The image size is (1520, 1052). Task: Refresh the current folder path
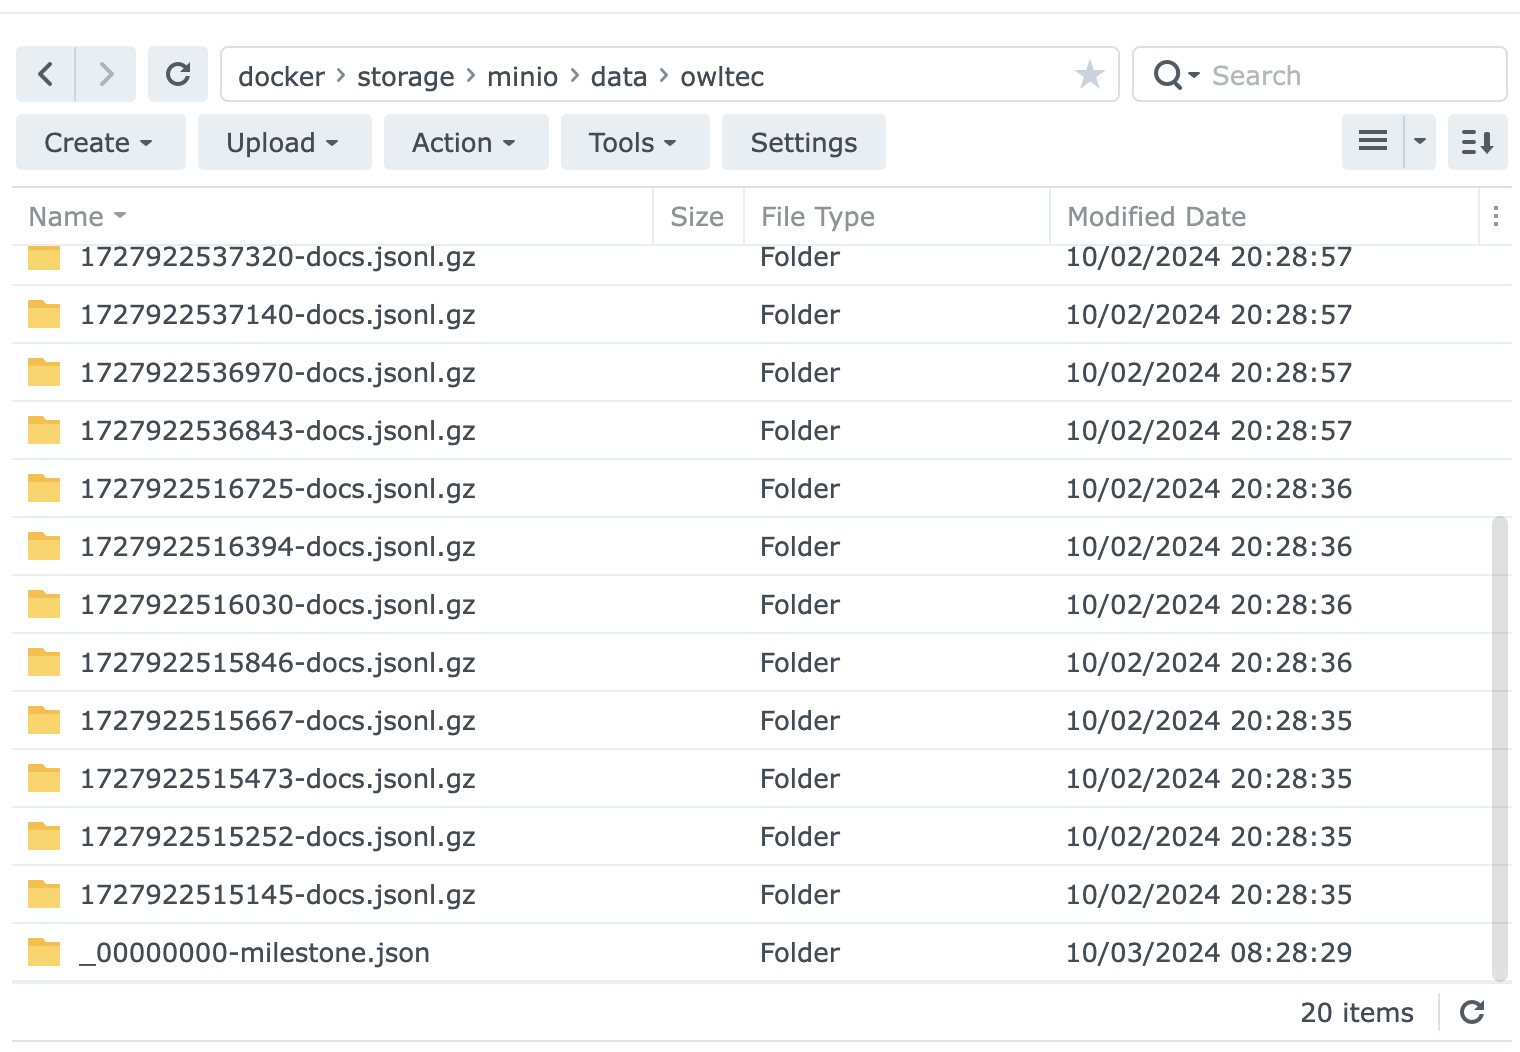point(178,74)
